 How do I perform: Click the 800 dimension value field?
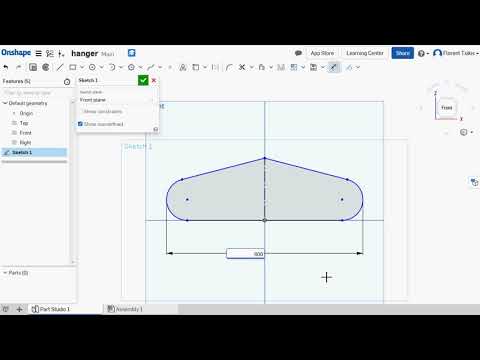pyautogui.click(x=245, y=254)
